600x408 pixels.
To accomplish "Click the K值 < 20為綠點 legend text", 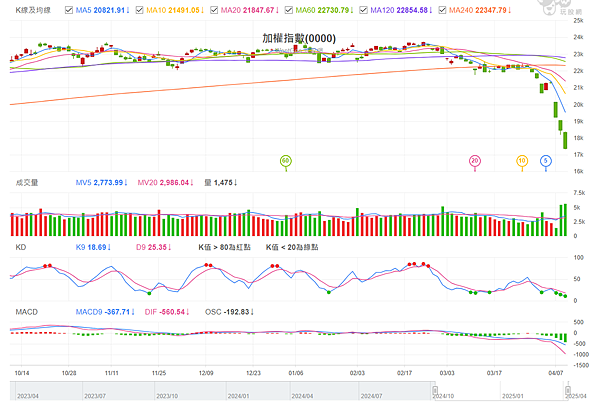I will point(292,248).
